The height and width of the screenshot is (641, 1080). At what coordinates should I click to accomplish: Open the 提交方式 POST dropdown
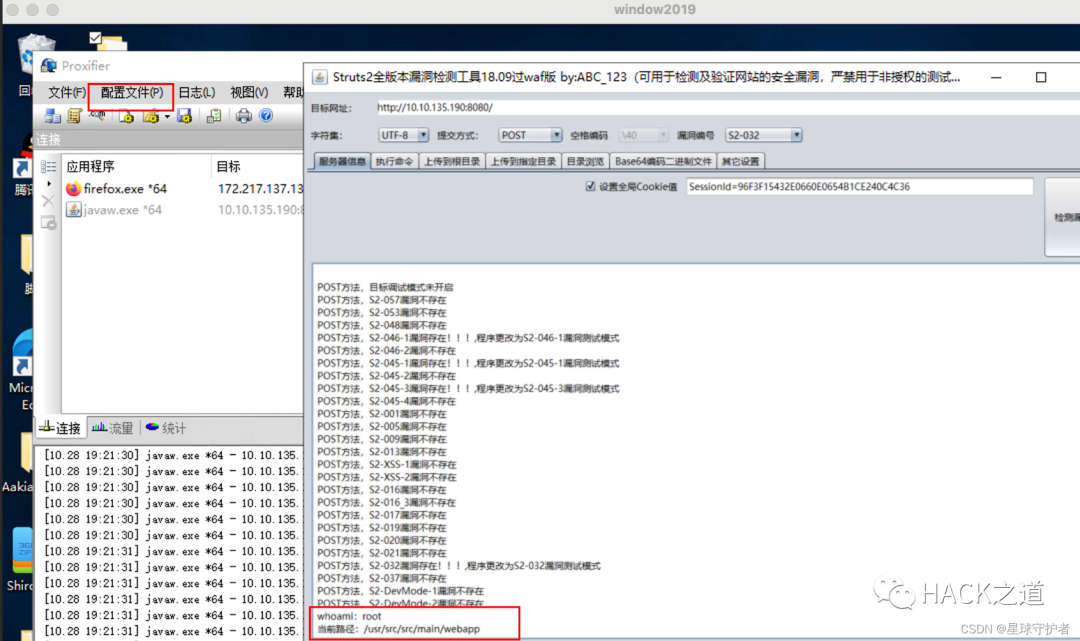click(530, 136)
